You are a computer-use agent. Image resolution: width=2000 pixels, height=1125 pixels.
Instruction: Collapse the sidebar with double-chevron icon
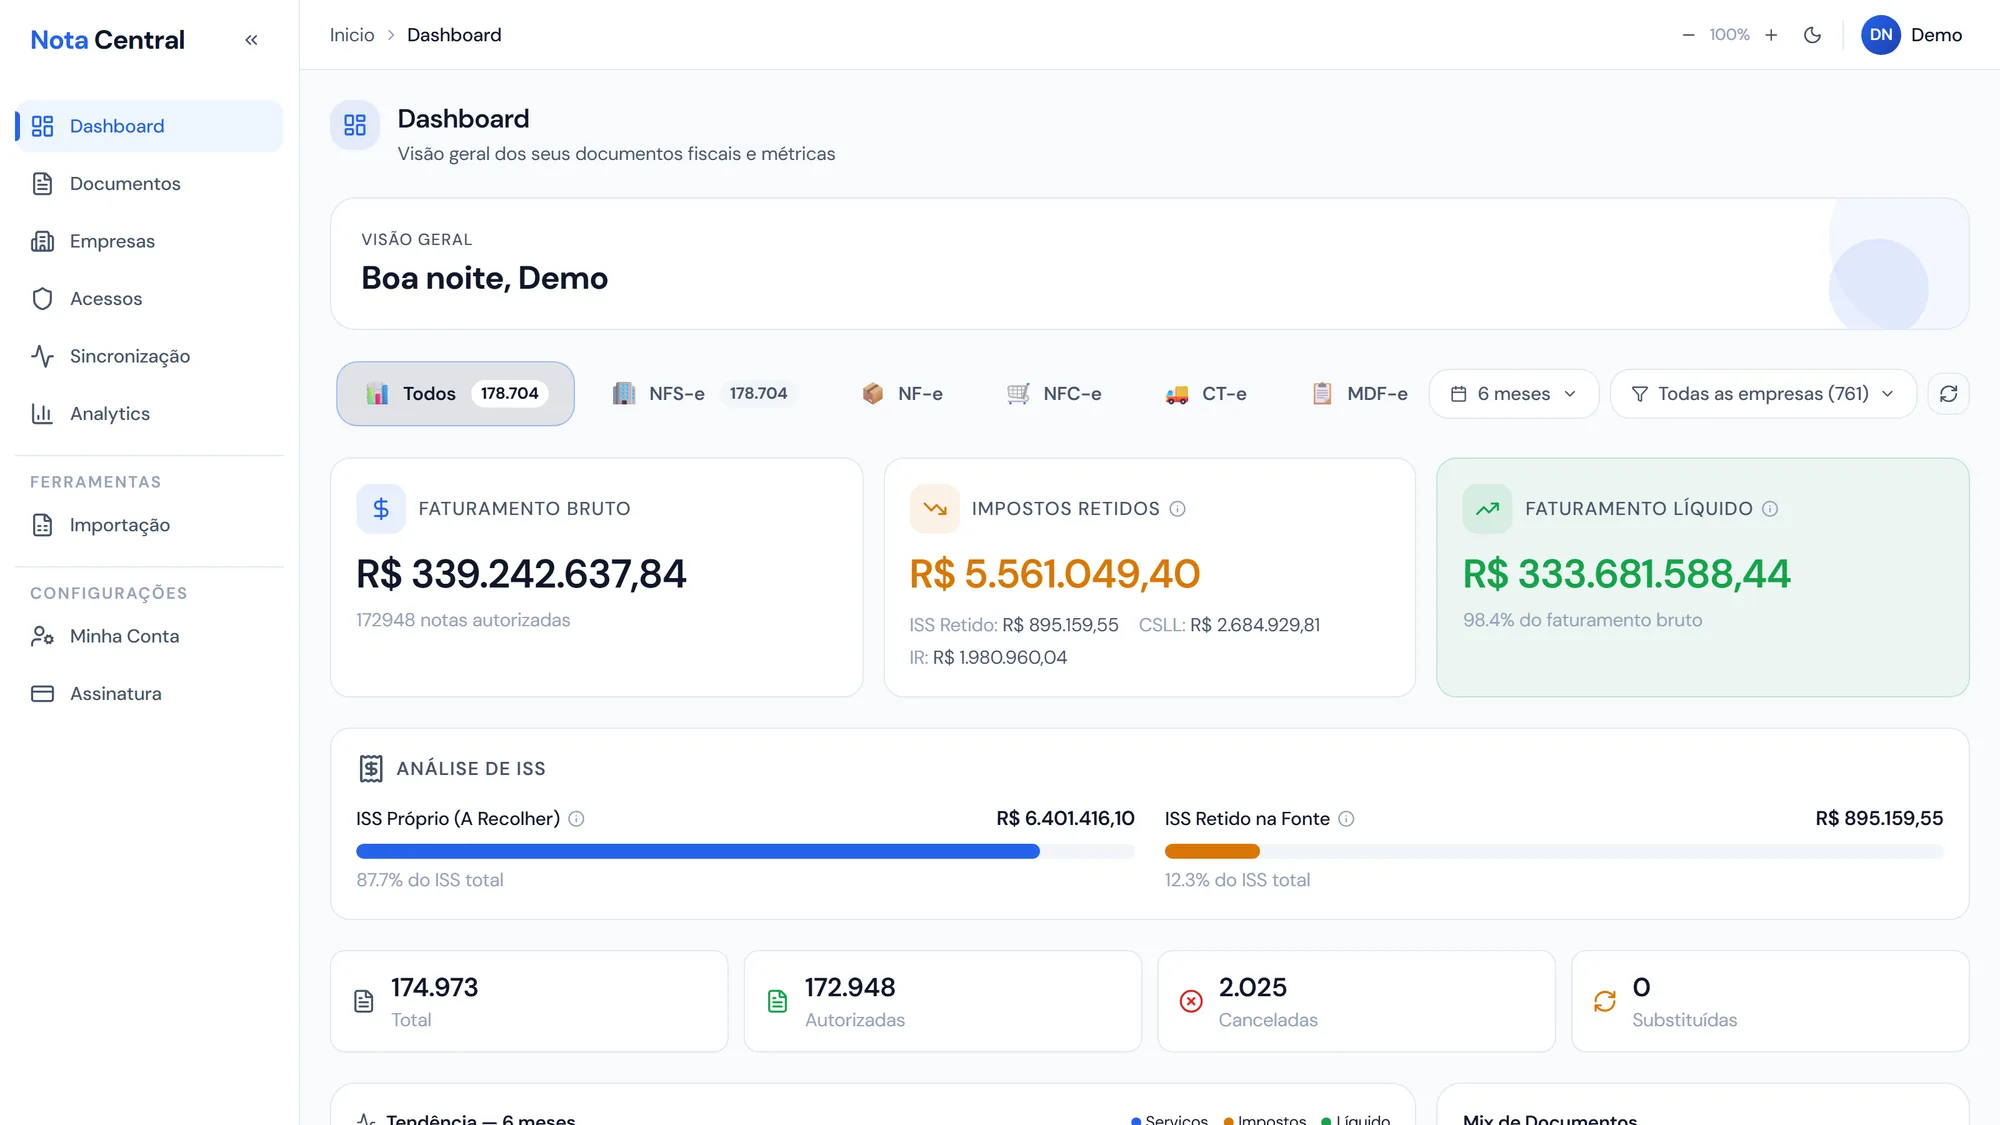point(251,40)
